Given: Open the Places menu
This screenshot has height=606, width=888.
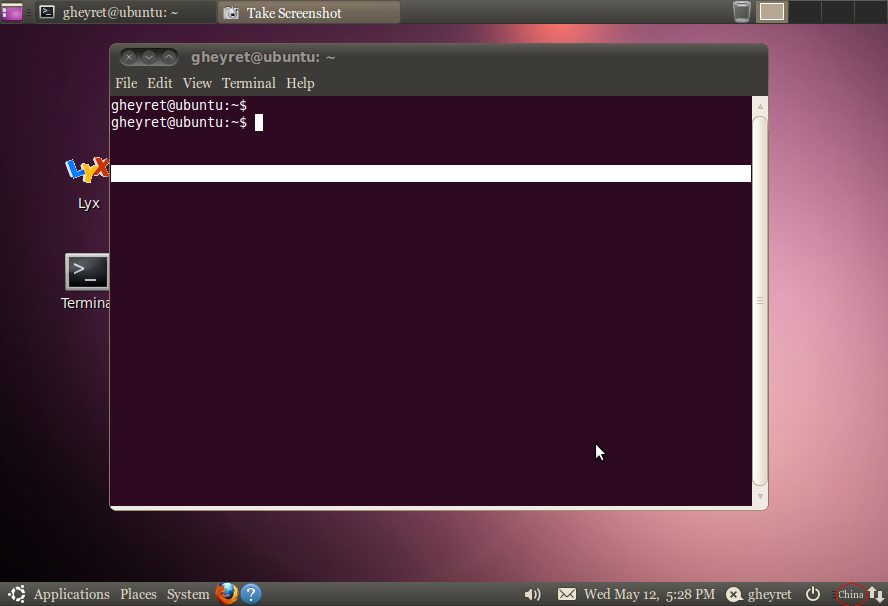Looking at the screenshot, I should click(138, 594).
